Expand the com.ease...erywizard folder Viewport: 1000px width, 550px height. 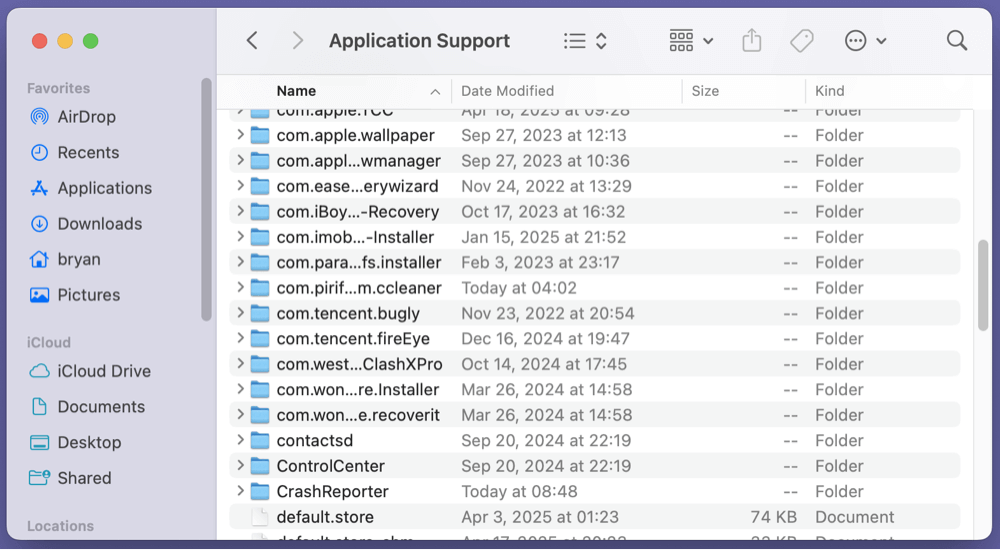coord(240,186)
